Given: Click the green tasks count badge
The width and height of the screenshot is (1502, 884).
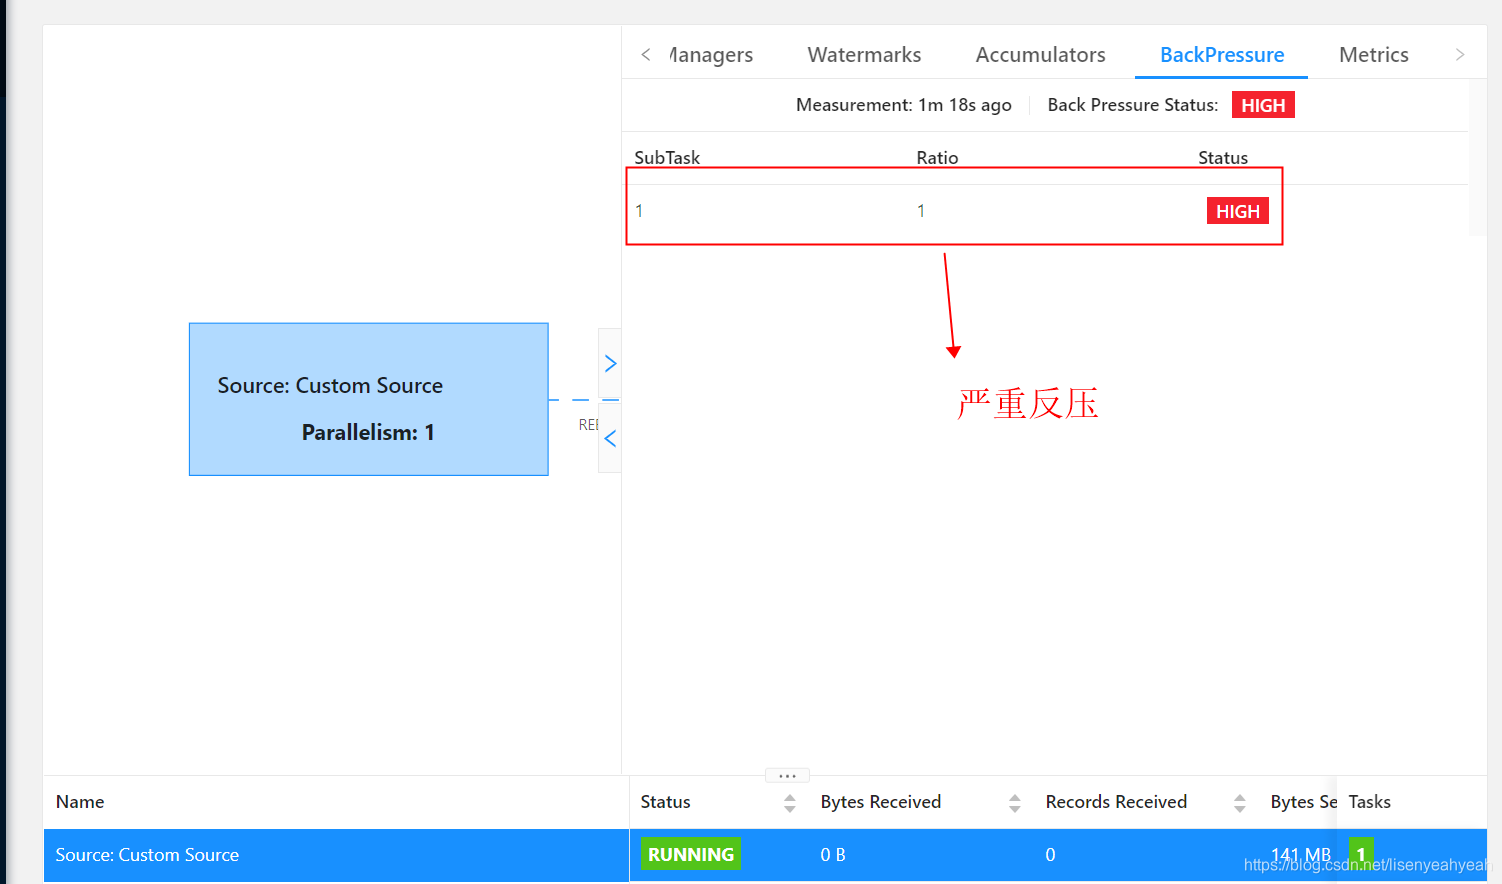Looking at the screenshot, I should point(1361,854).
